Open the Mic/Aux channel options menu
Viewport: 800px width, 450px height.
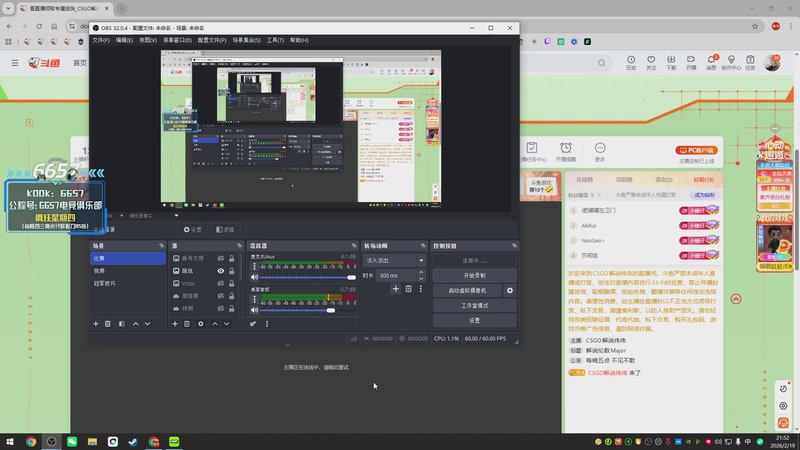pos(254,266)
